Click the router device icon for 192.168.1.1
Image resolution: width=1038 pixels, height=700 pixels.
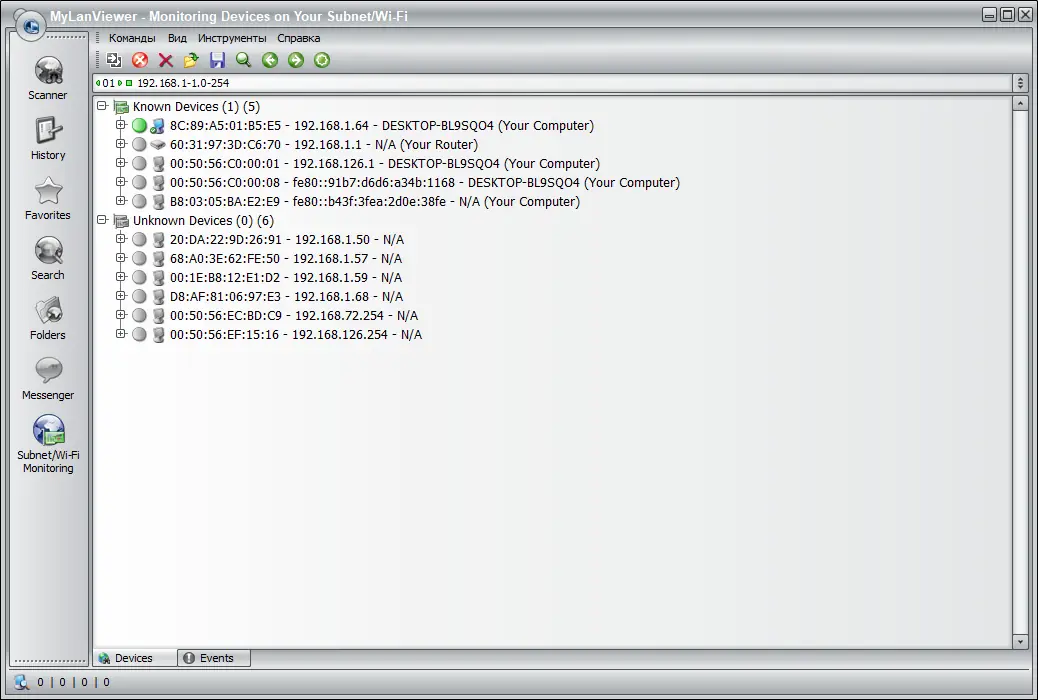click(158, 144)
